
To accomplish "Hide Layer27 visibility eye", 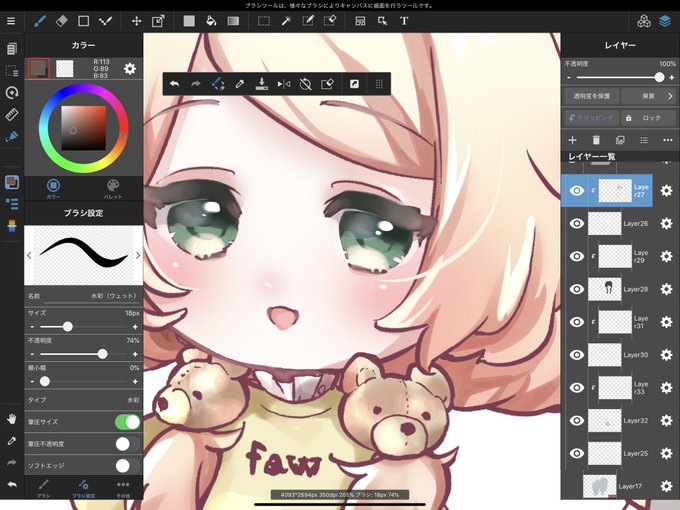I will [576, 190].
